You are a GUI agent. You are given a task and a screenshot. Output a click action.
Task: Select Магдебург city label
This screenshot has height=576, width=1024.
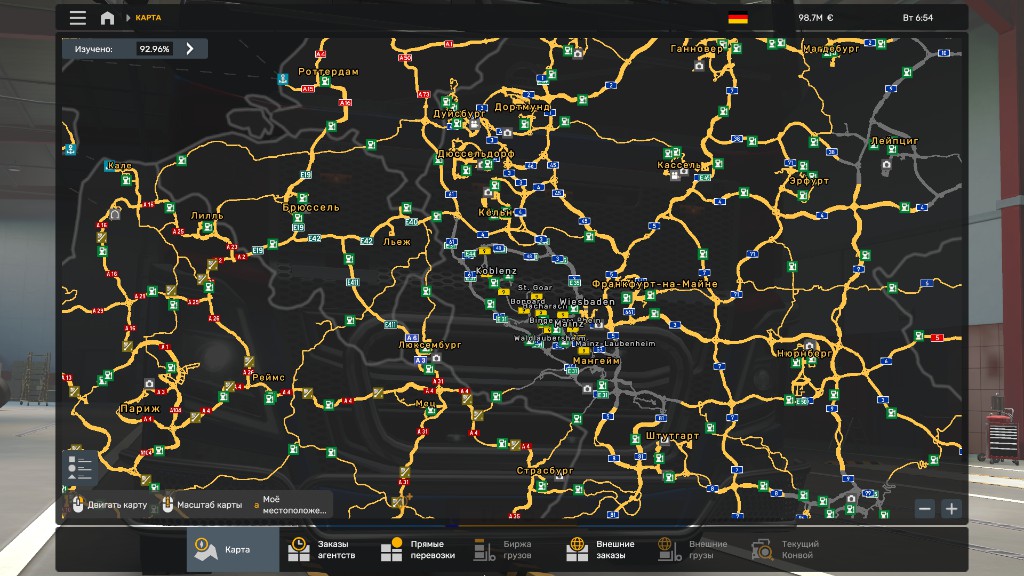click(x=831, y=48)
